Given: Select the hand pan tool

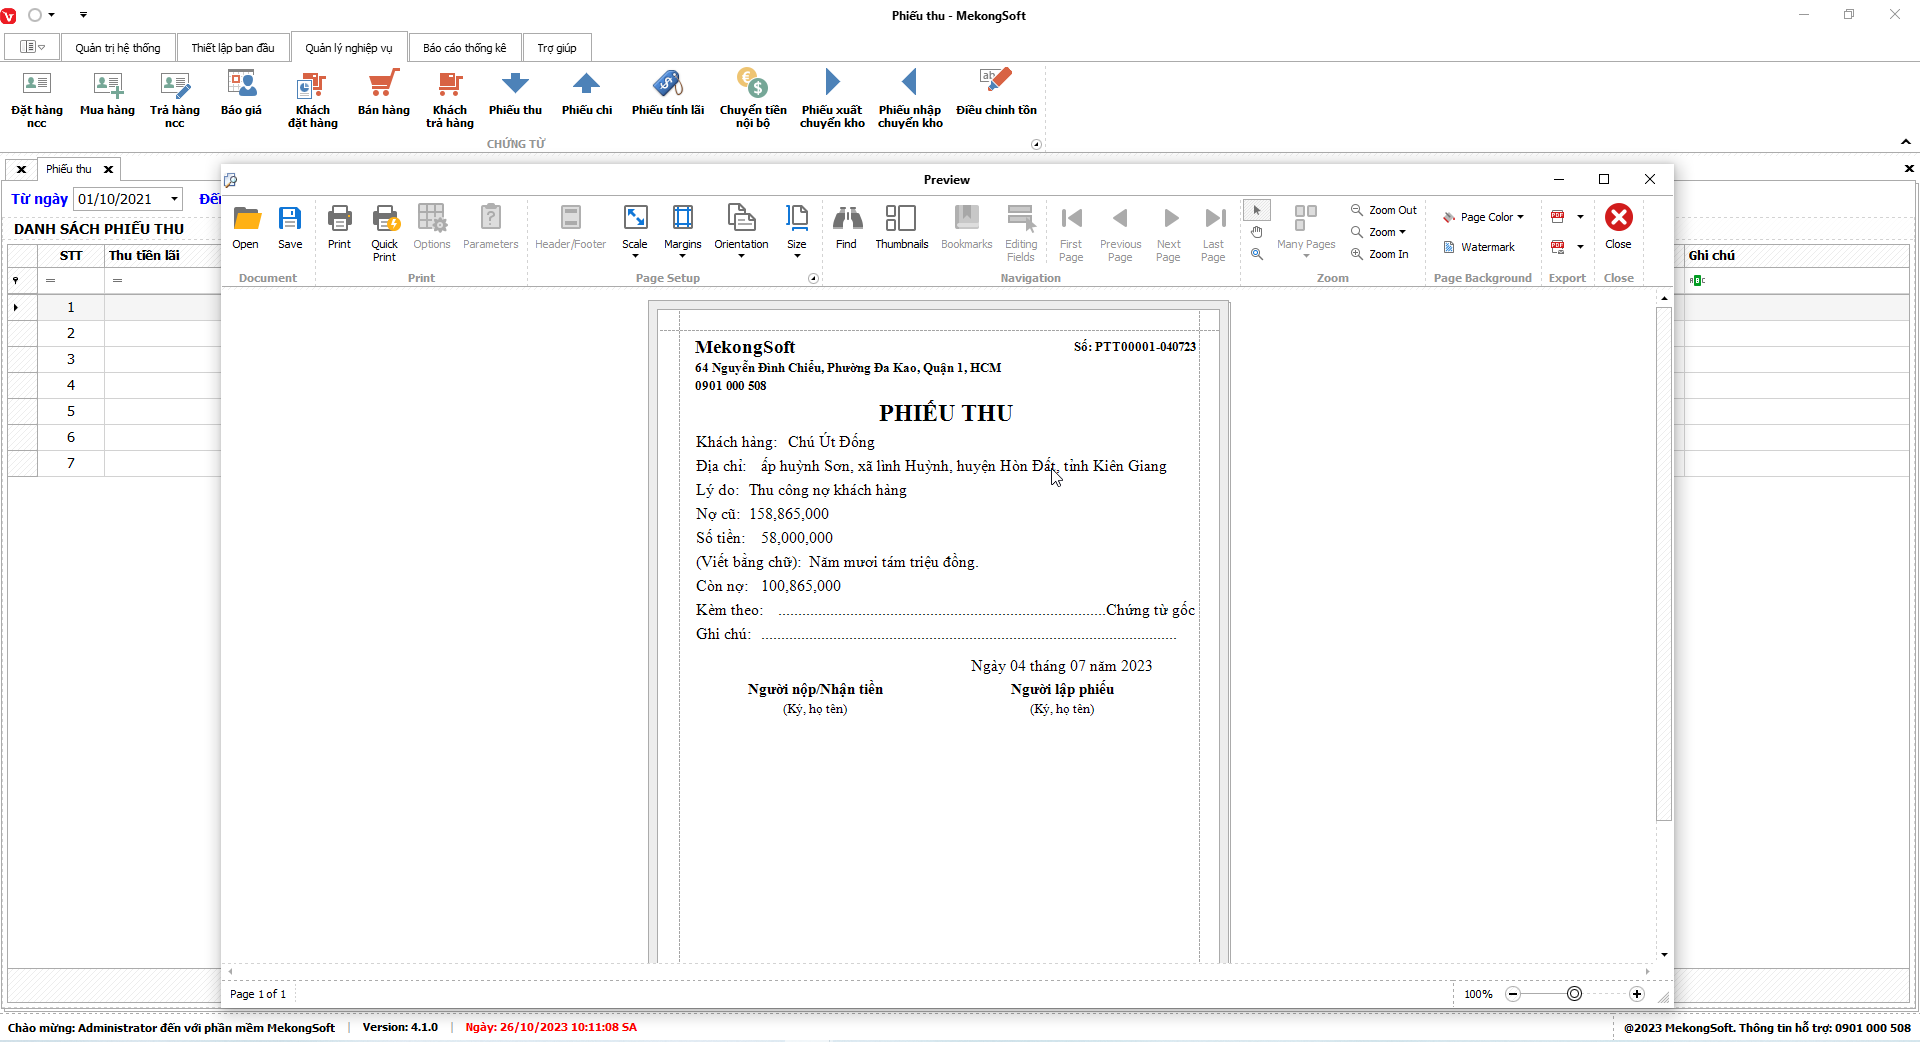Looking at the screenshot, I should coord(1257,232).
